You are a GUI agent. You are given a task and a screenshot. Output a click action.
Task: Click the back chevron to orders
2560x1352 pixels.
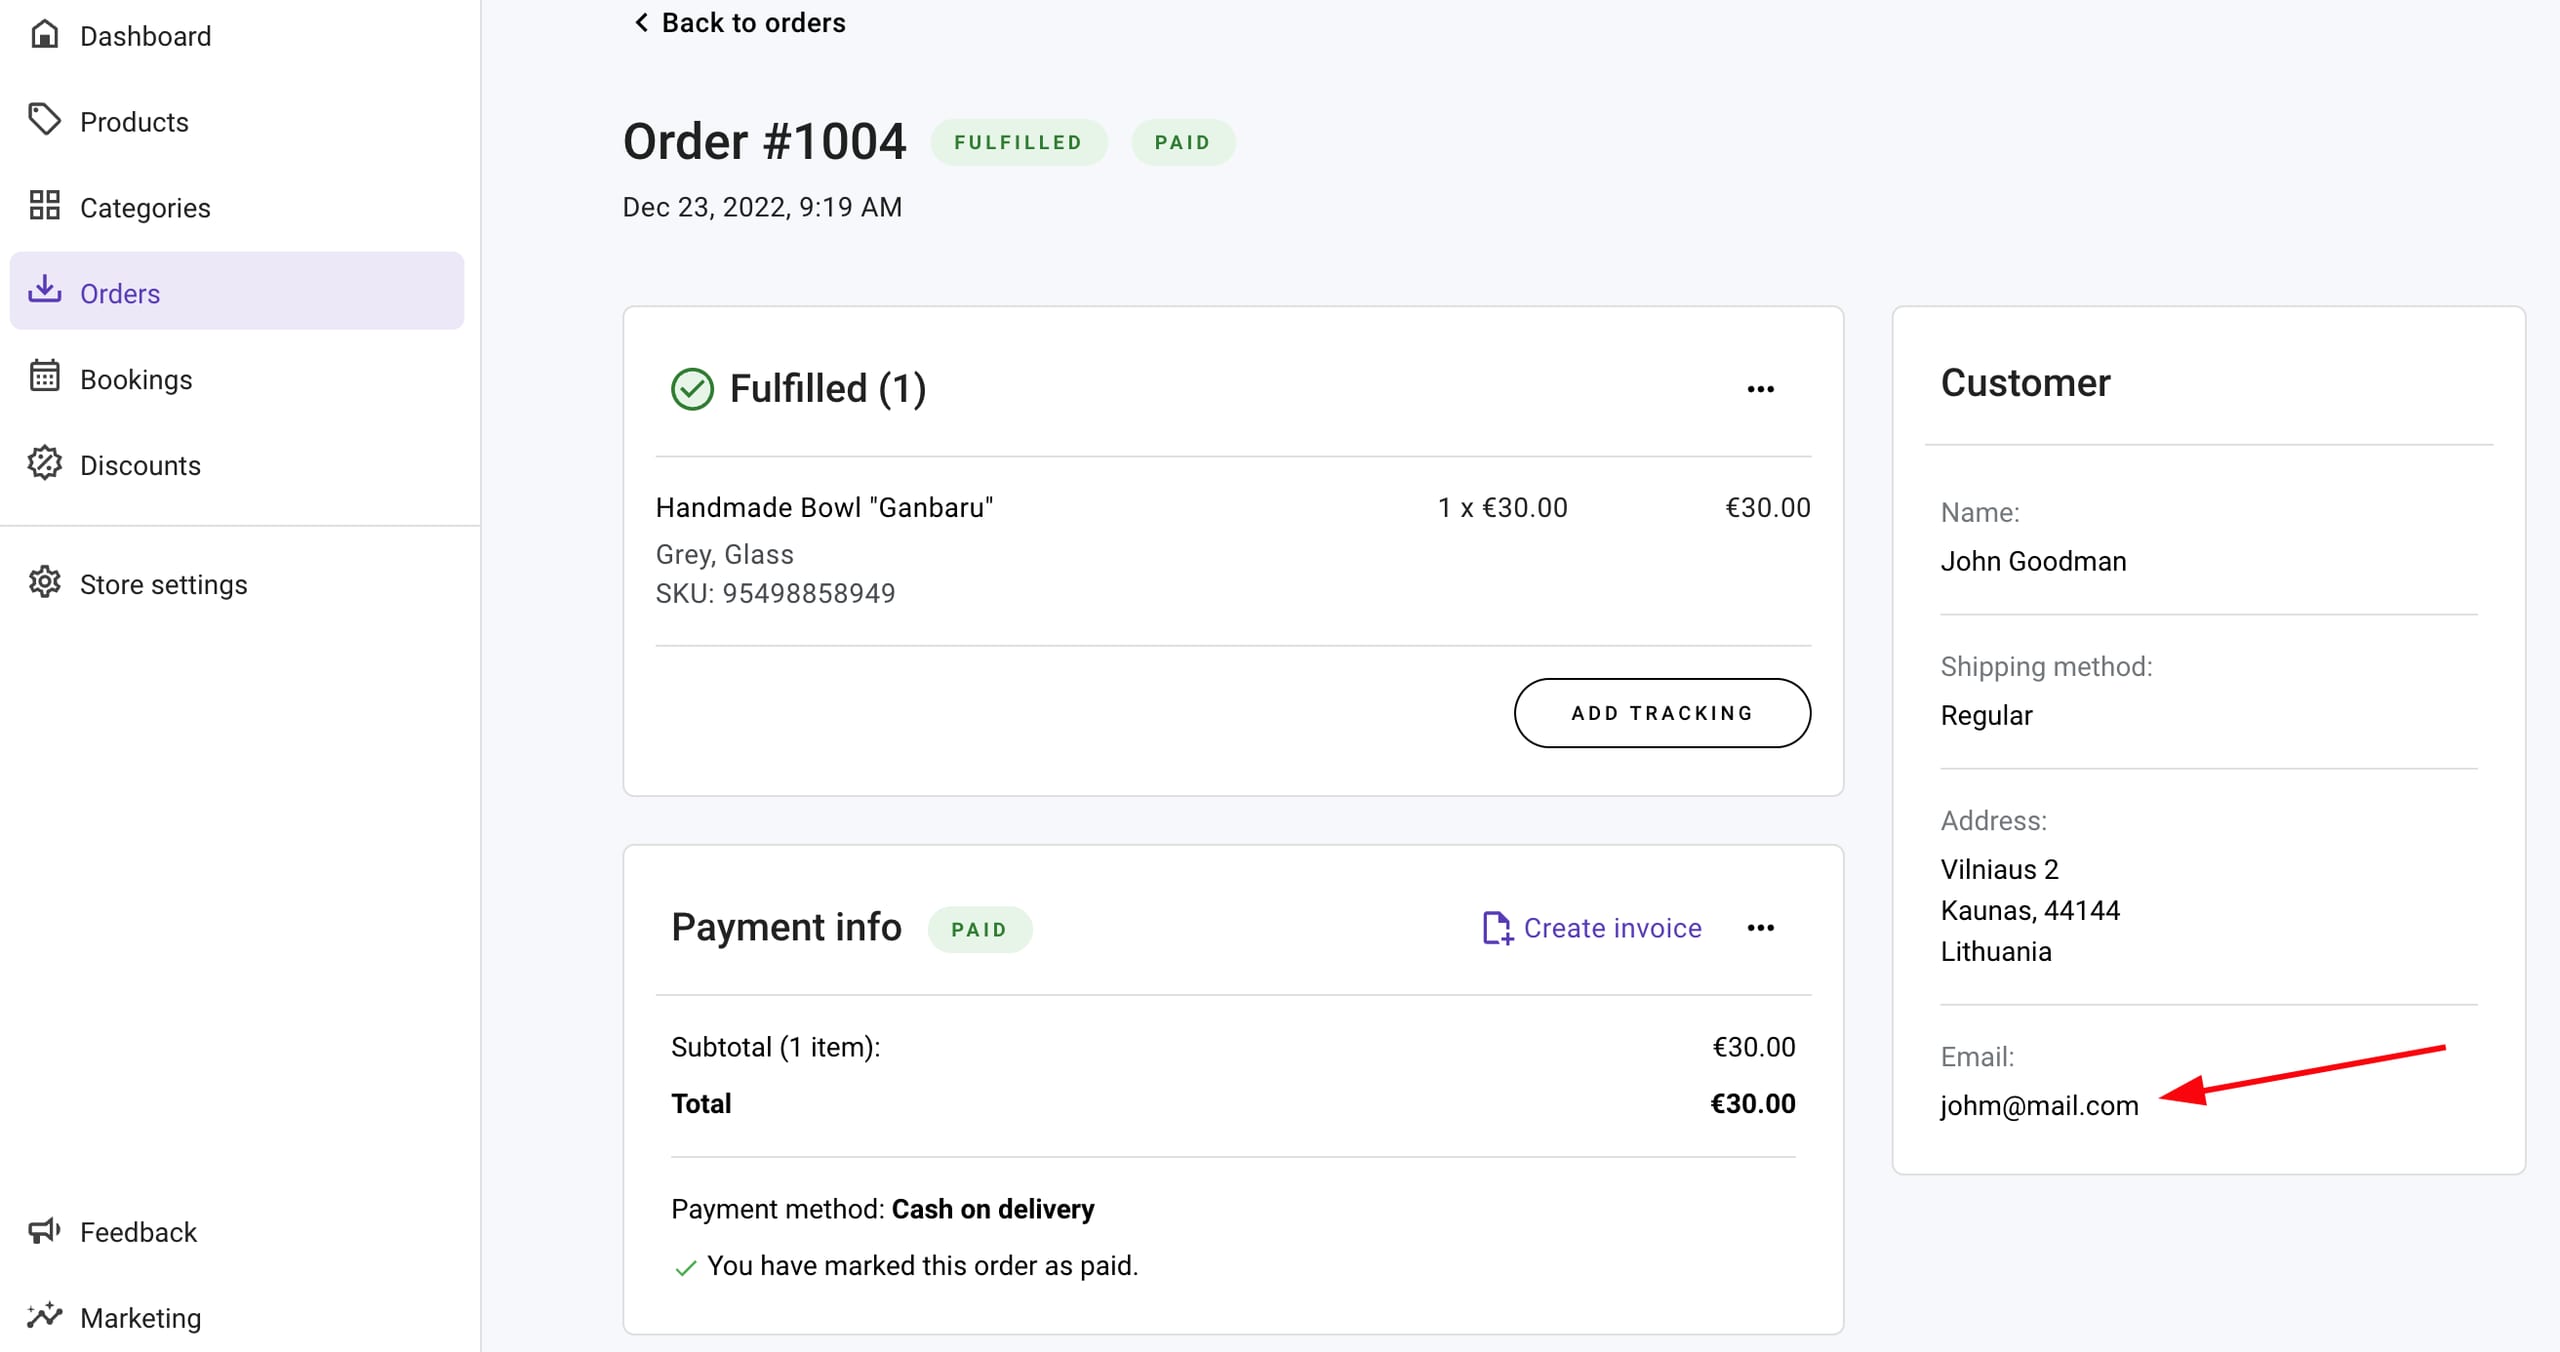point(641,22)
